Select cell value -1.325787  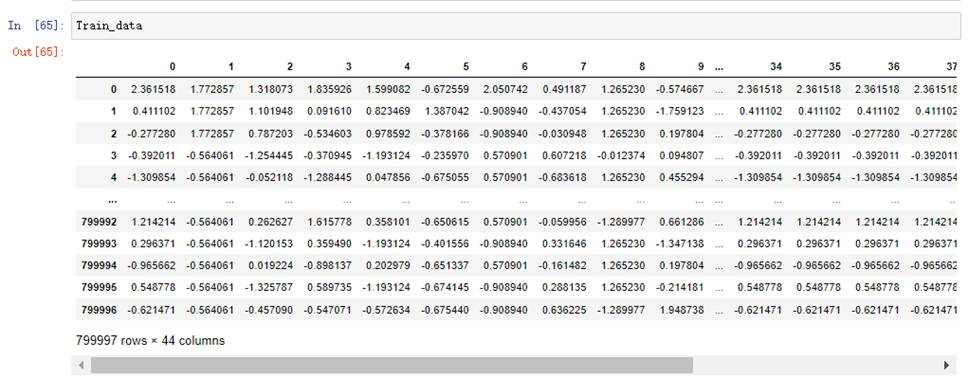click(269, 288)
